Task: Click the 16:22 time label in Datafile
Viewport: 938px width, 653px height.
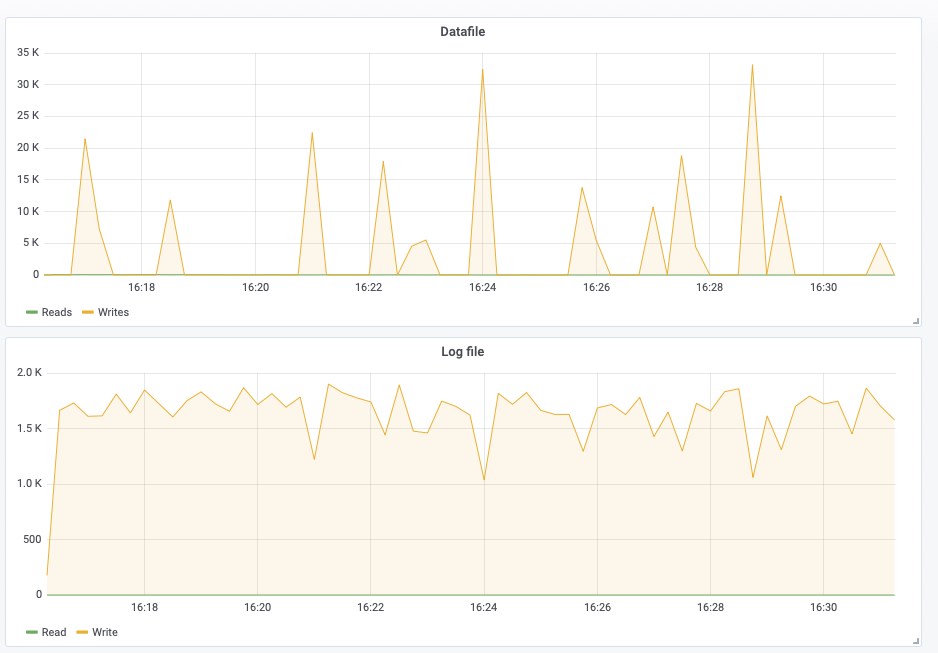Action: [368, 288]
